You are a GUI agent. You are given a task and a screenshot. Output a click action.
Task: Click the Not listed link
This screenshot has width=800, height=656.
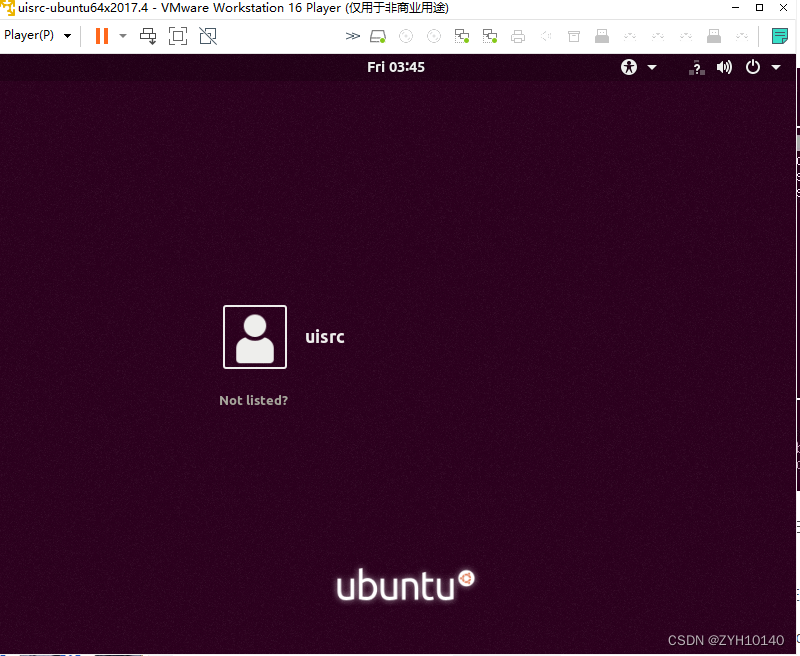[253, 400]
